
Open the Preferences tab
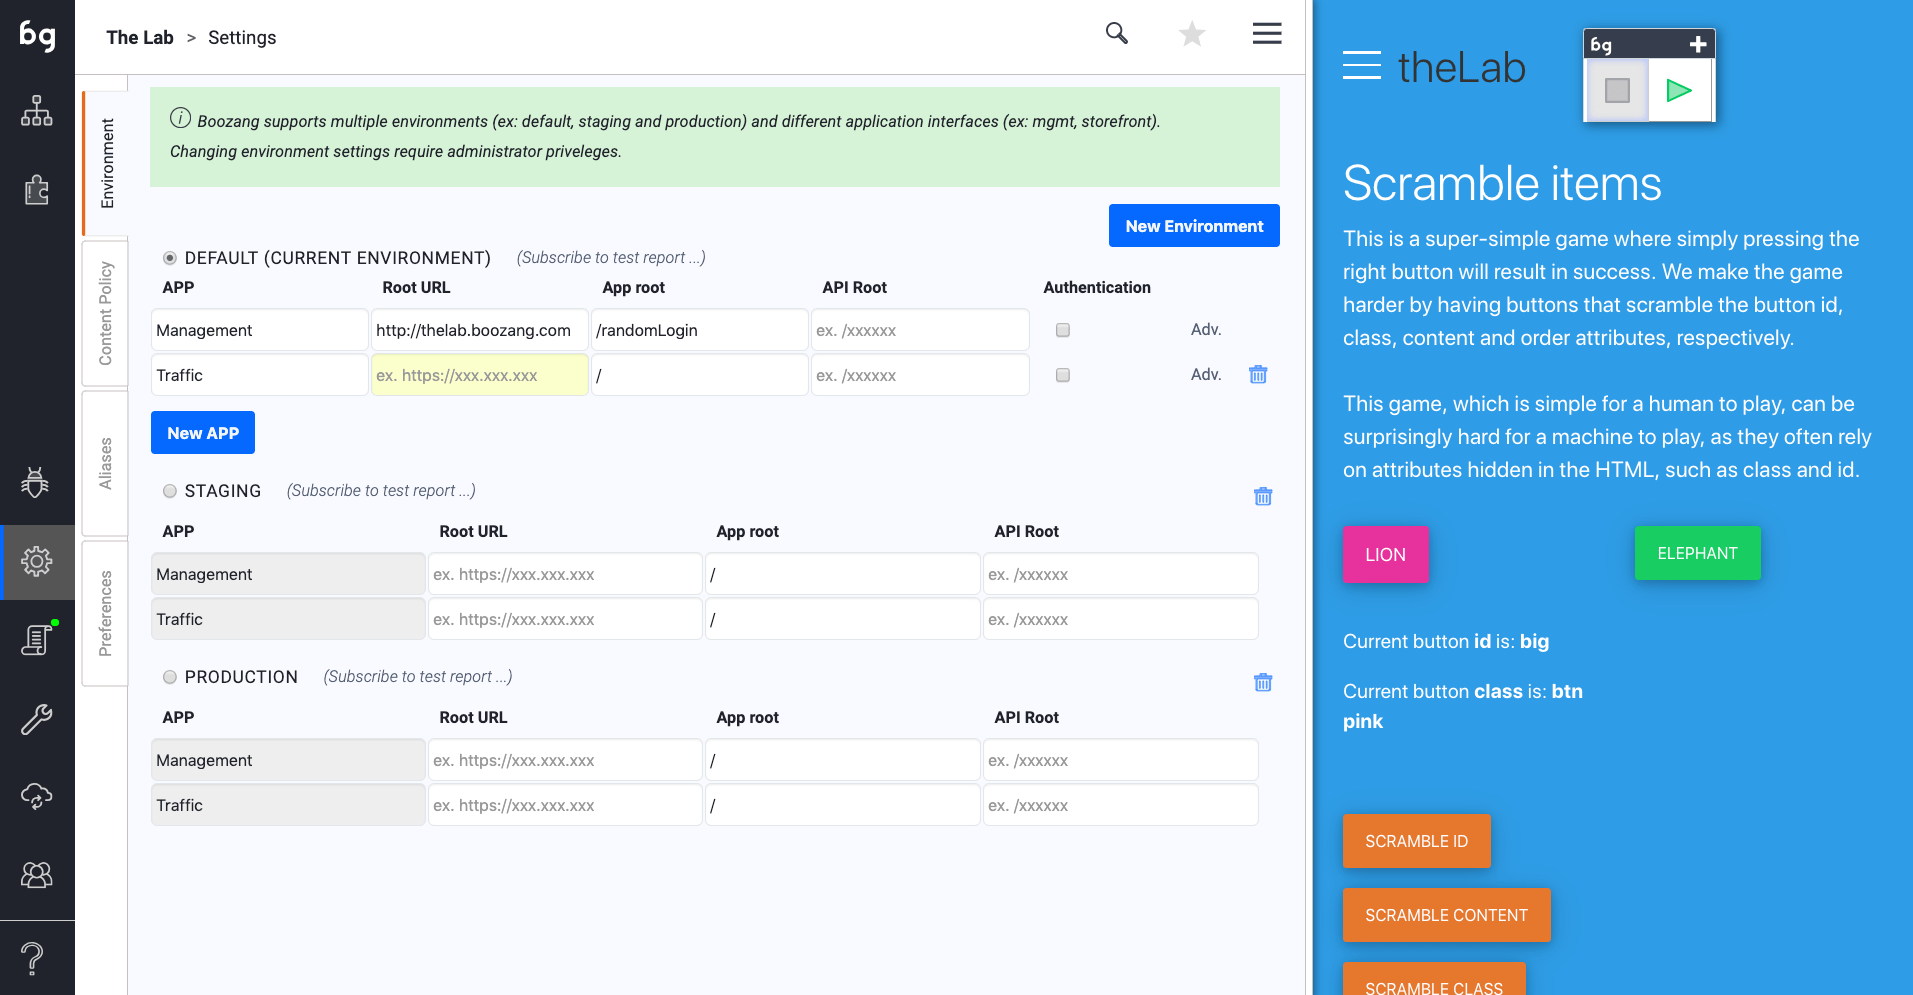click(105, 613)
